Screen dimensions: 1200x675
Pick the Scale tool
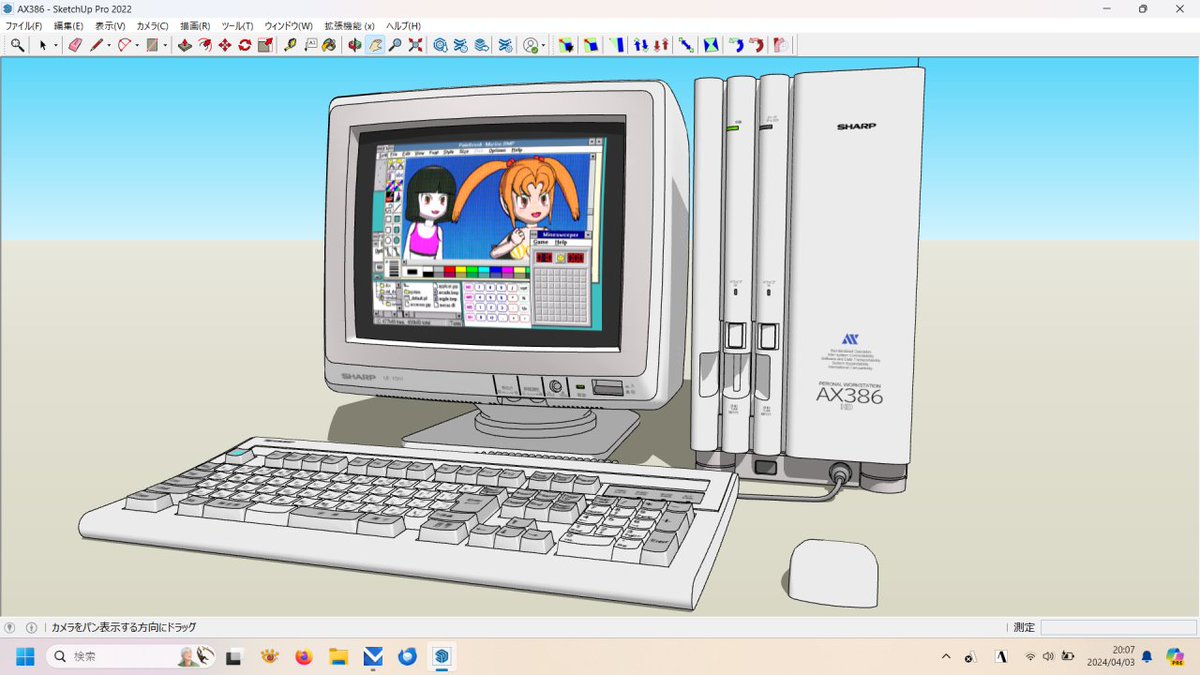pos(264,45)
